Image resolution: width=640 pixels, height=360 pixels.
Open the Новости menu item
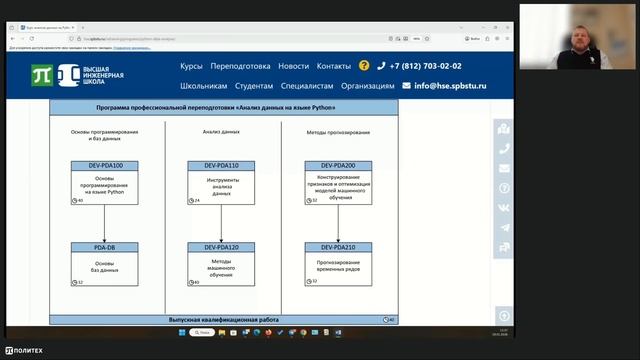(x=293, y=66)
